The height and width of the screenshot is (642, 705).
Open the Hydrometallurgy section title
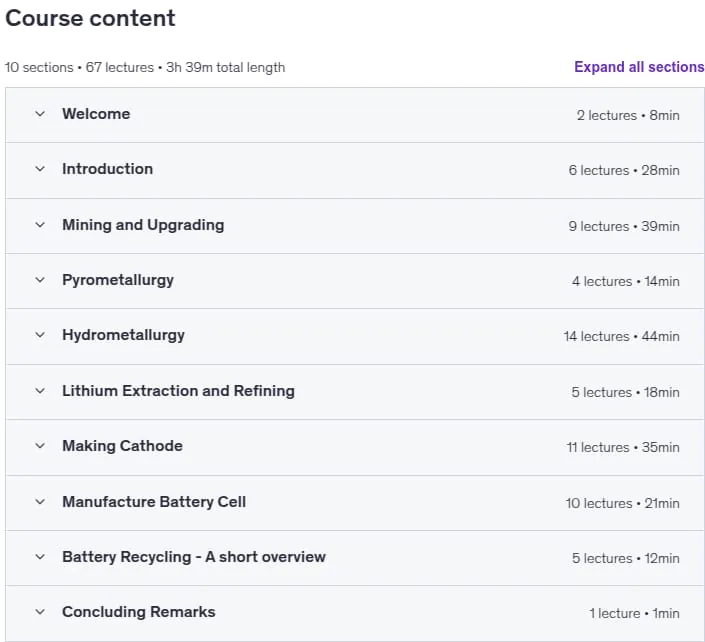[123, 335]
